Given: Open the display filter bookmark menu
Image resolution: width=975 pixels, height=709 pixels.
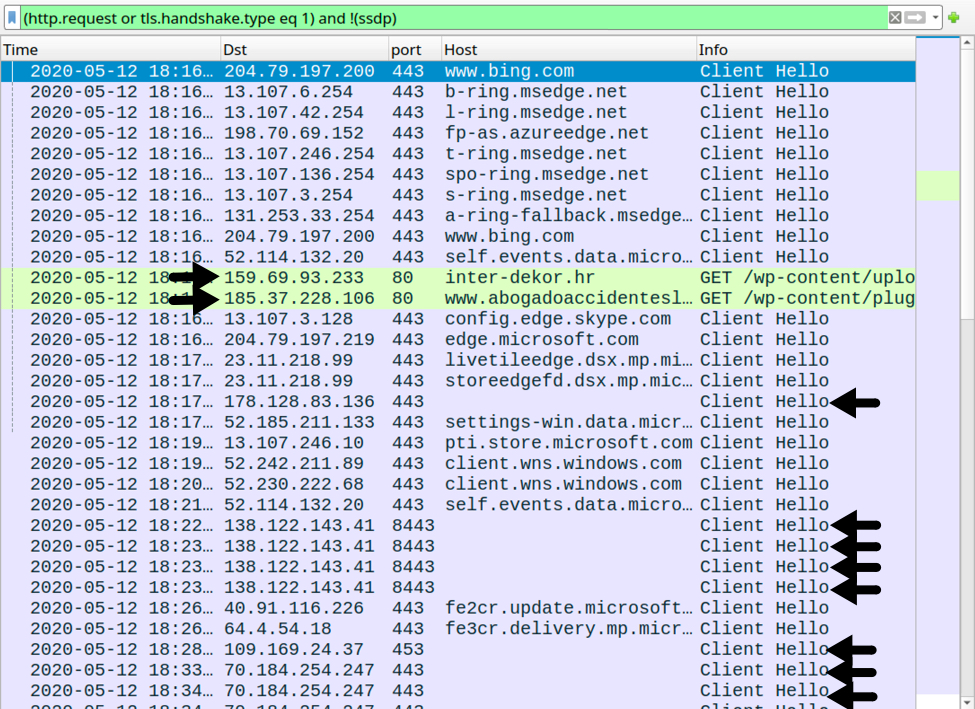Looking at the screenshot, I should pos(12,17).
